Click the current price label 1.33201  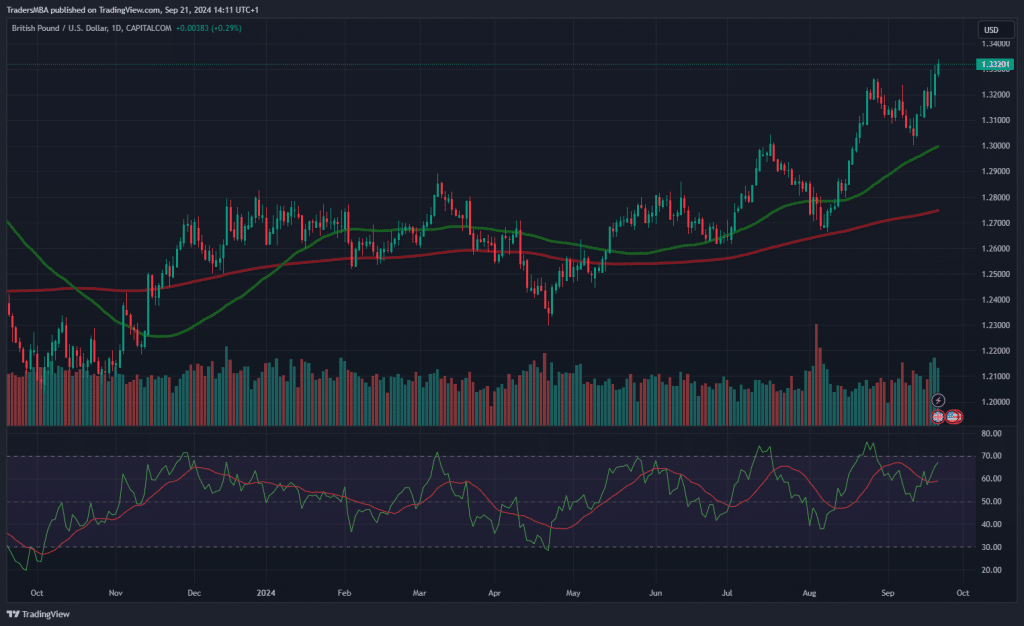(x=994, y=65)
